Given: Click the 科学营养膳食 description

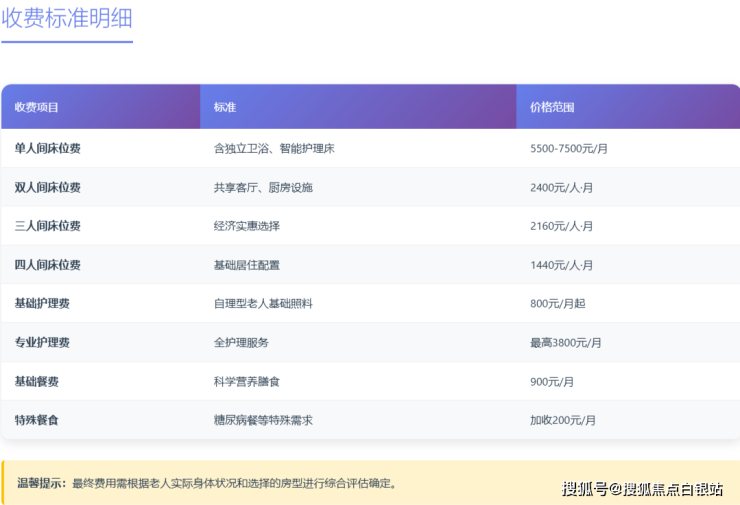Looking at the screenshot, I should [247, 381].
